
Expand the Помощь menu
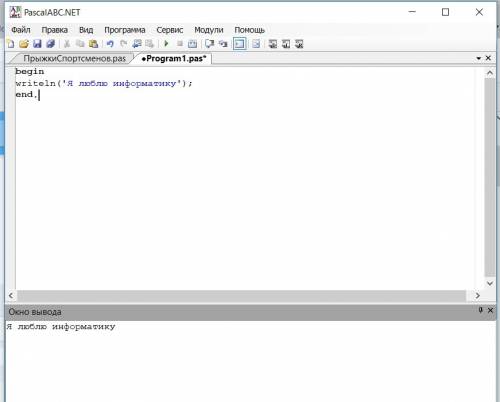[250, 30]
